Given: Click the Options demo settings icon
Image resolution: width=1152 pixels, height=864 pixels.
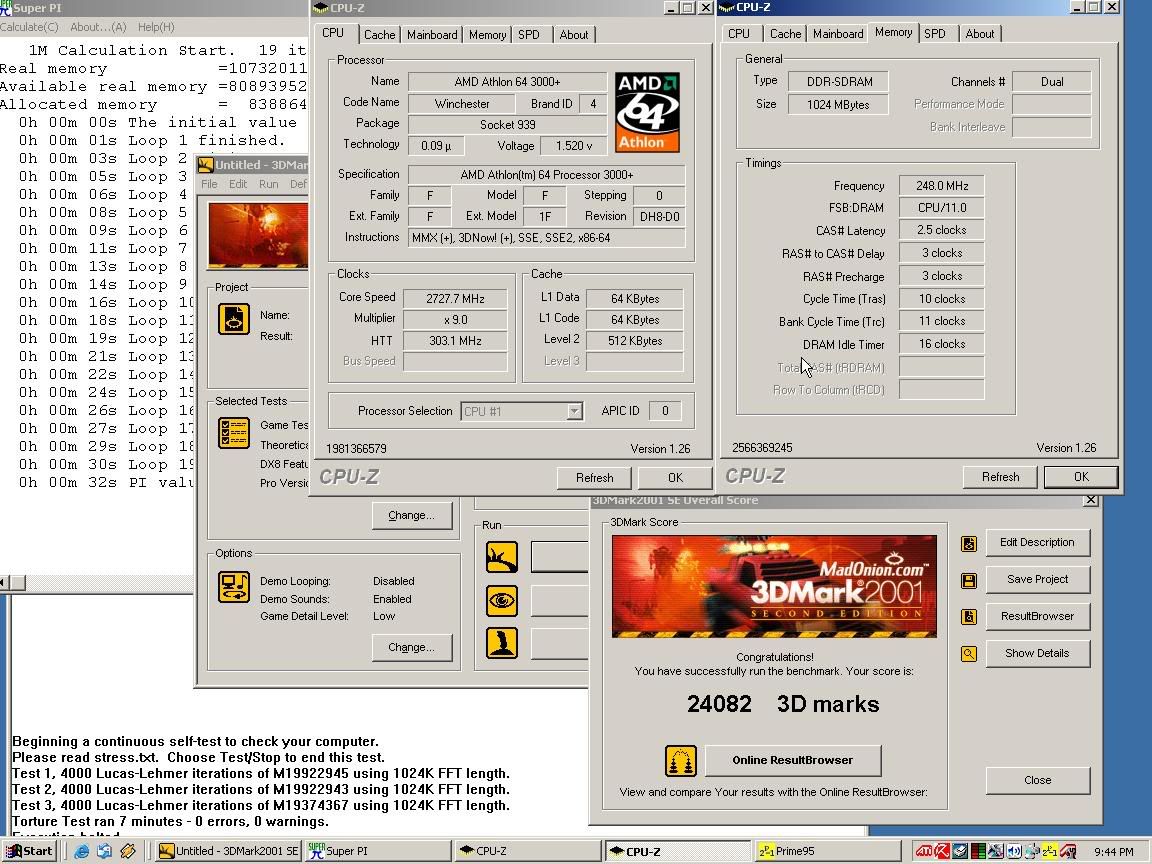Looking at the screenshot, I should (234, 587).
